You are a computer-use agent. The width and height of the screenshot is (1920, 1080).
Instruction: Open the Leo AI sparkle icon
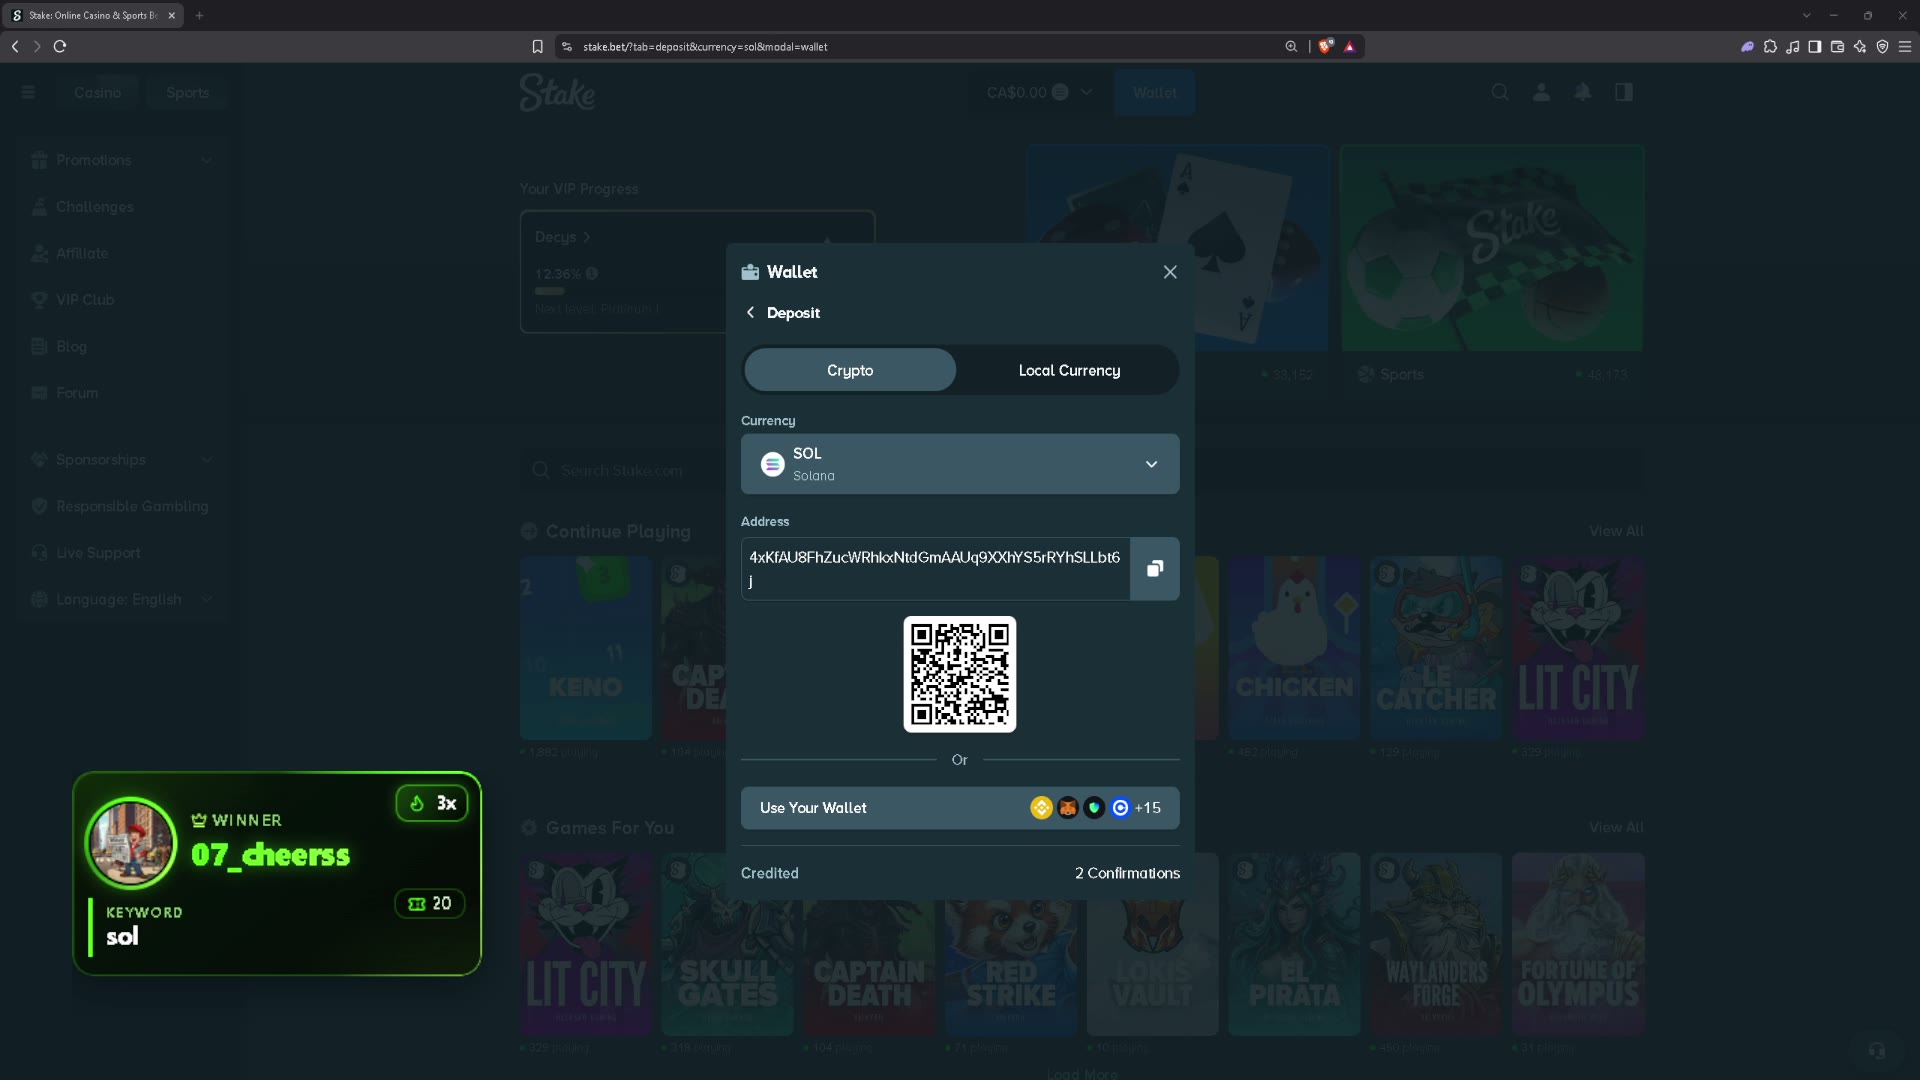tap(1860, 46)
